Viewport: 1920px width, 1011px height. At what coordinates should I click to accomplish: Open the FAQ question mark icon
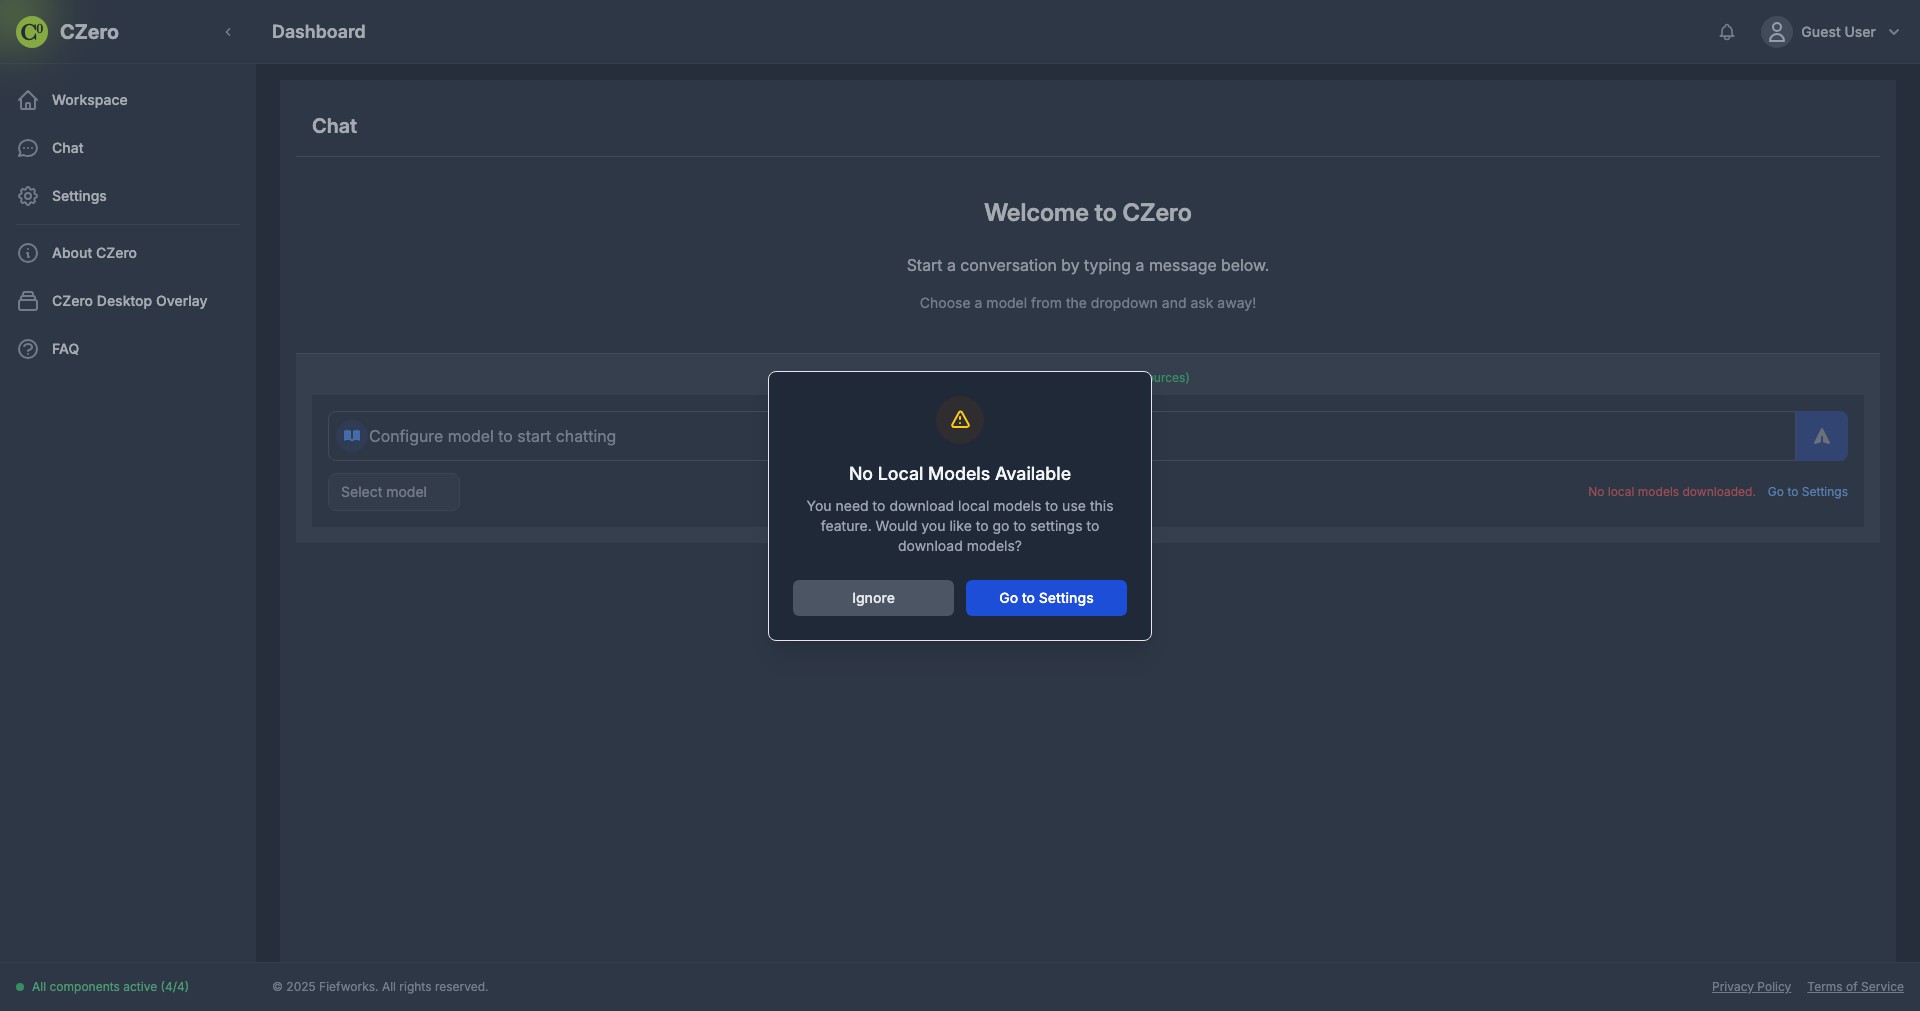pyautogui.click(x=28, y=349)
